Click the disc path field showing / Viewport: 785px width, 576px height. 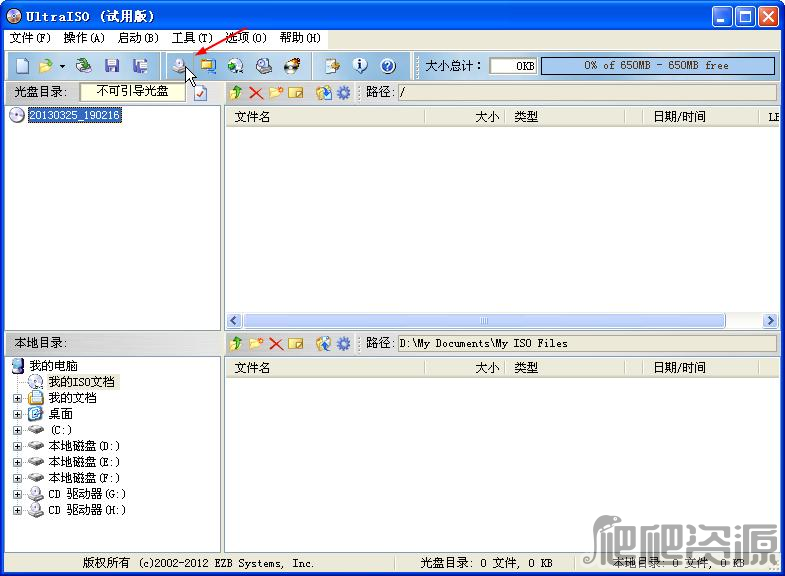tap(587, 92)
